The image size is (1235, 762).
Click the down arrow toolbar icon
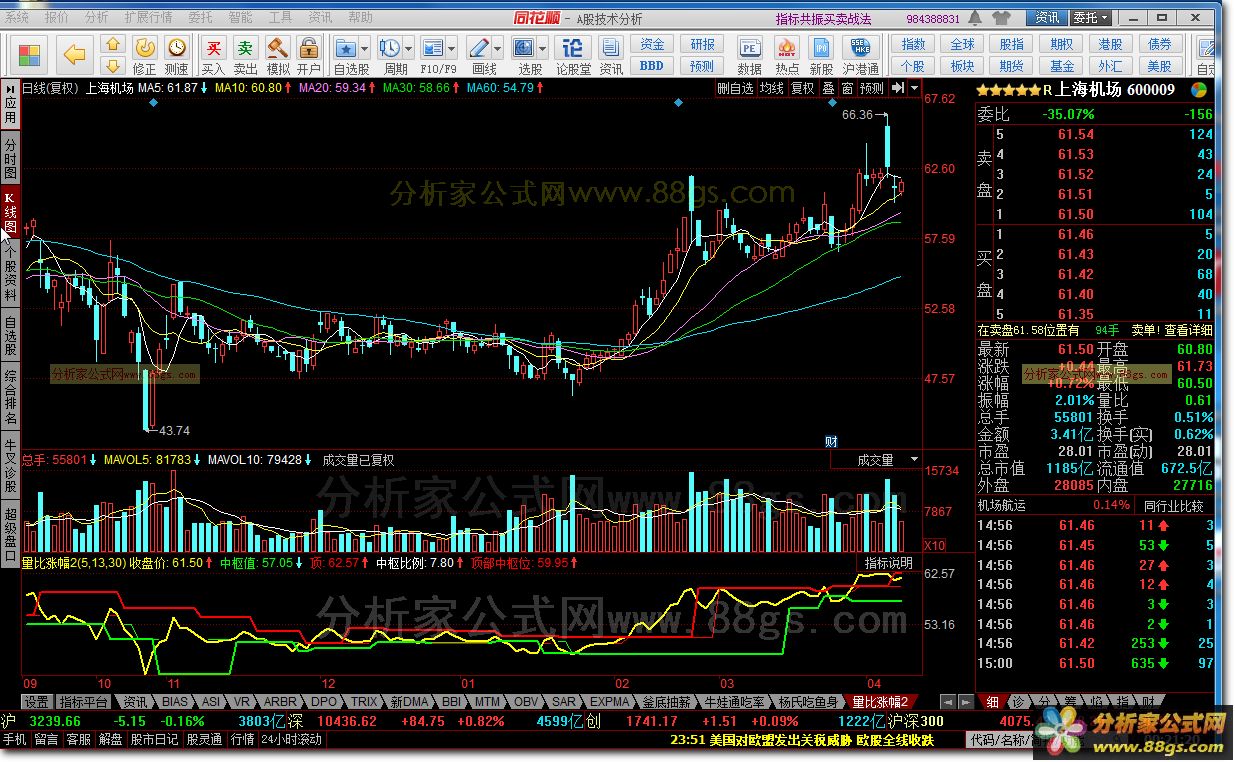[114, 66]
